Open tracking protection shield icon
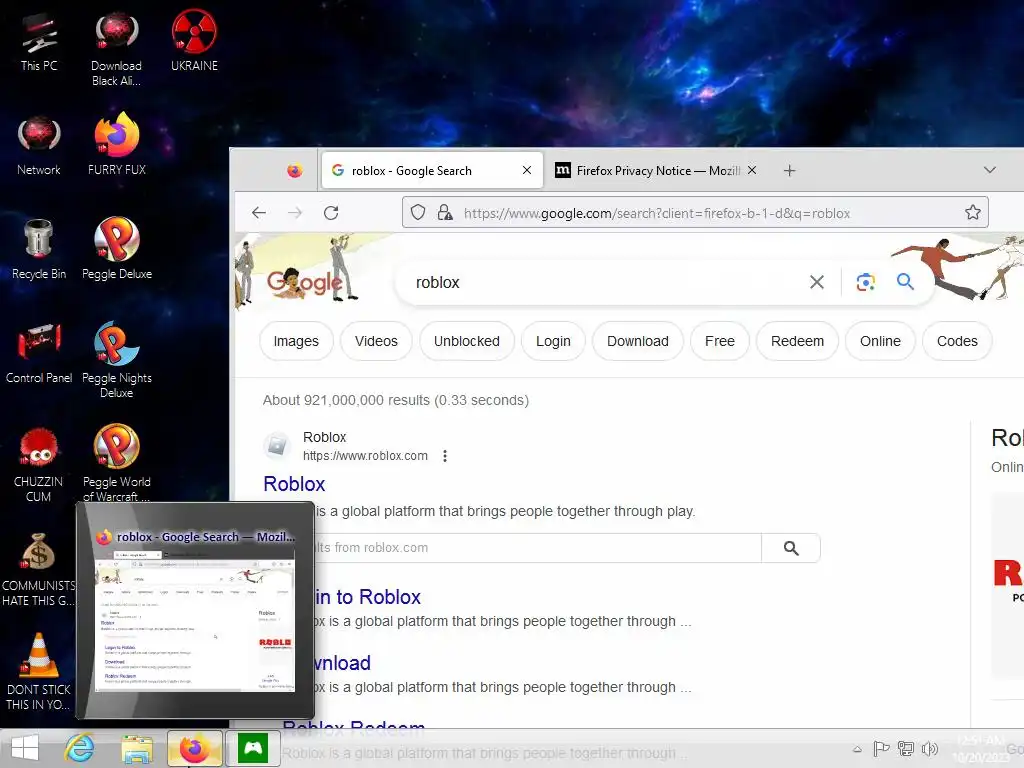Screen dimensions: 1024x768 (418, 212)
